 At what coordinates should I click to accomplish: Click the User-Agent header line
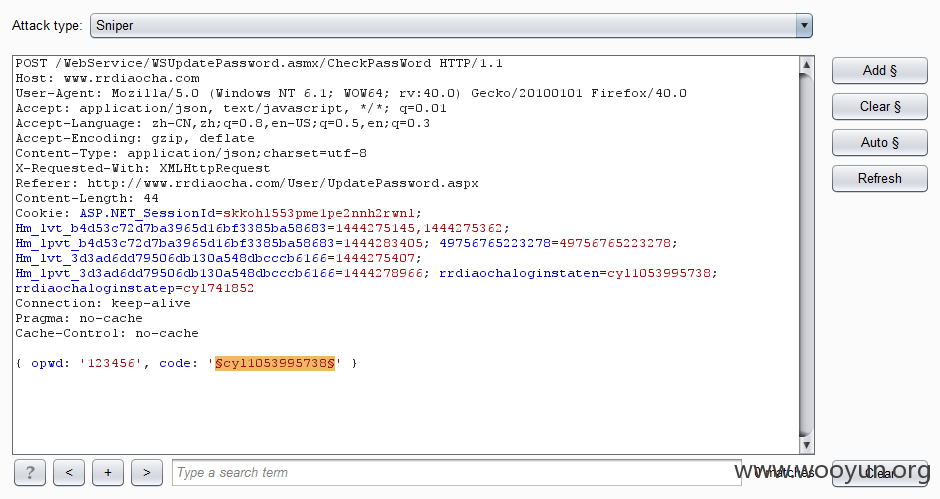(x=351, y=94)
